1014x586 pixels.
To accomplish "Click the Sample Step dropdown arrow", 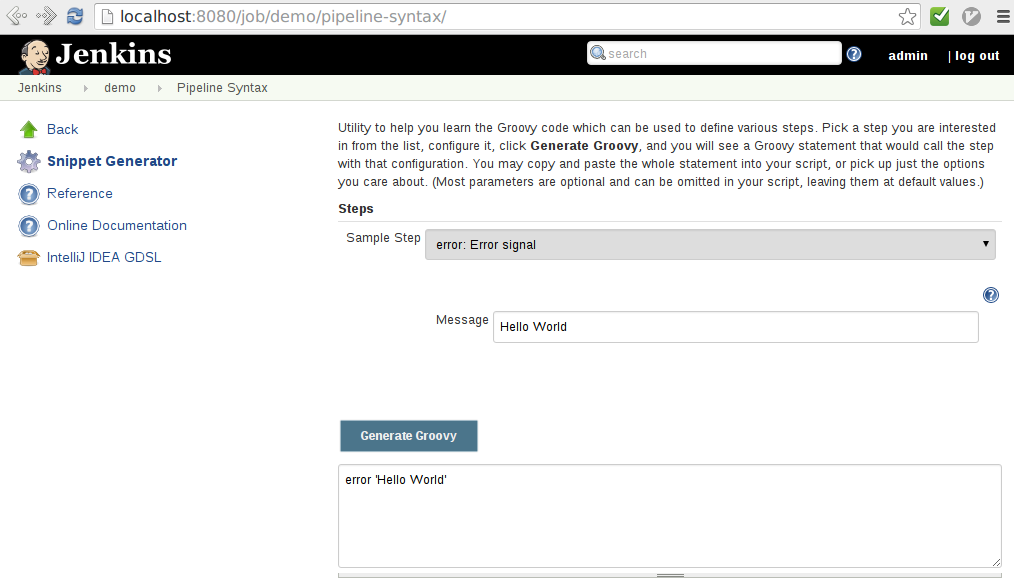I will pyautogui.click(x=985, y=244).
